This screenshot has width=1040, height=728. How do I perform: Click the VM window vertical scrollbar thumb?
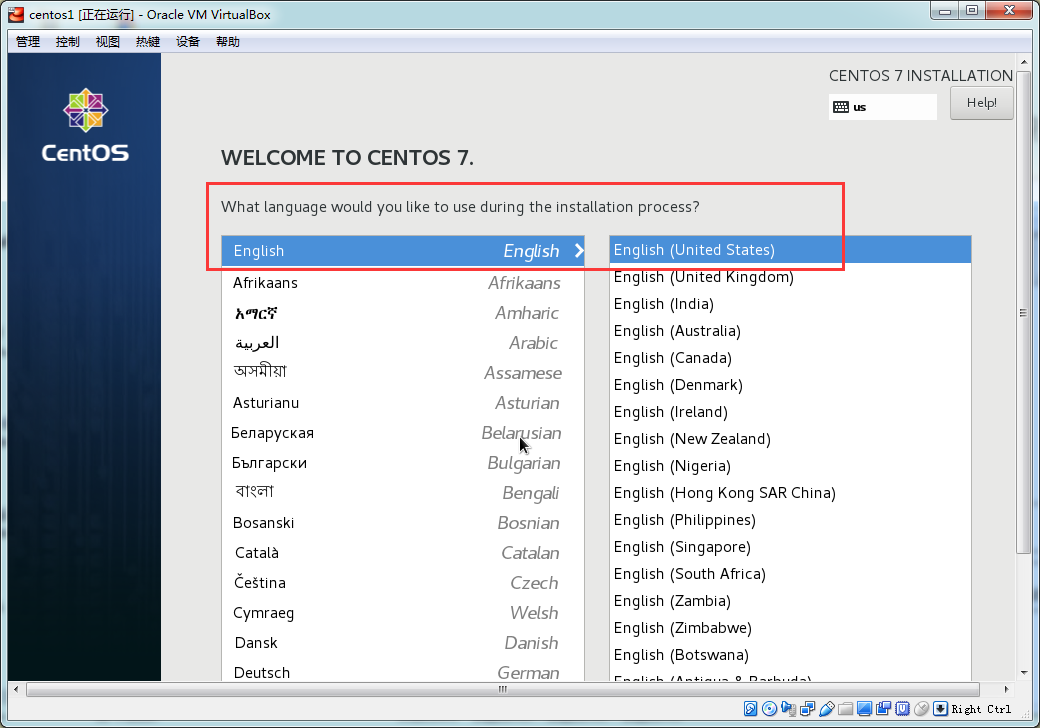click(x=1023, y=313)
